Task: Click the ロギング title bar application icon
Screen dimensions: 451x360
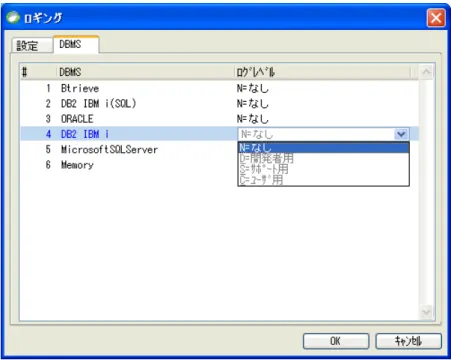Action: (13, 17)
